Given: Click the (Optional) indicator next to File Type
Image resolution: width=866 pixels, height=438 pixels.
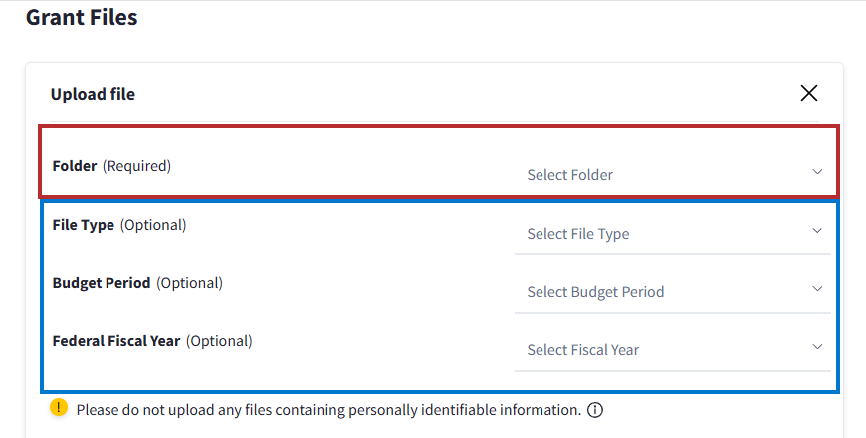Looking at the screenshot, I should coord(153,225).
